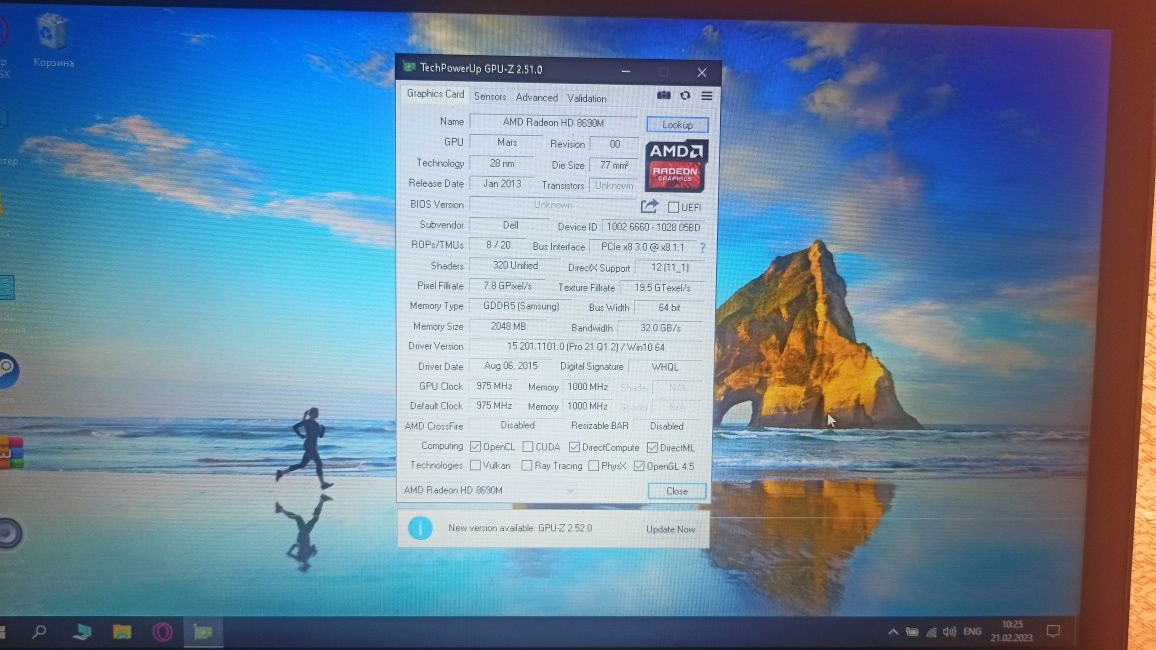Open the taskbar clock and date
The image size is (1156, 650).
(x=1012, y=631)
